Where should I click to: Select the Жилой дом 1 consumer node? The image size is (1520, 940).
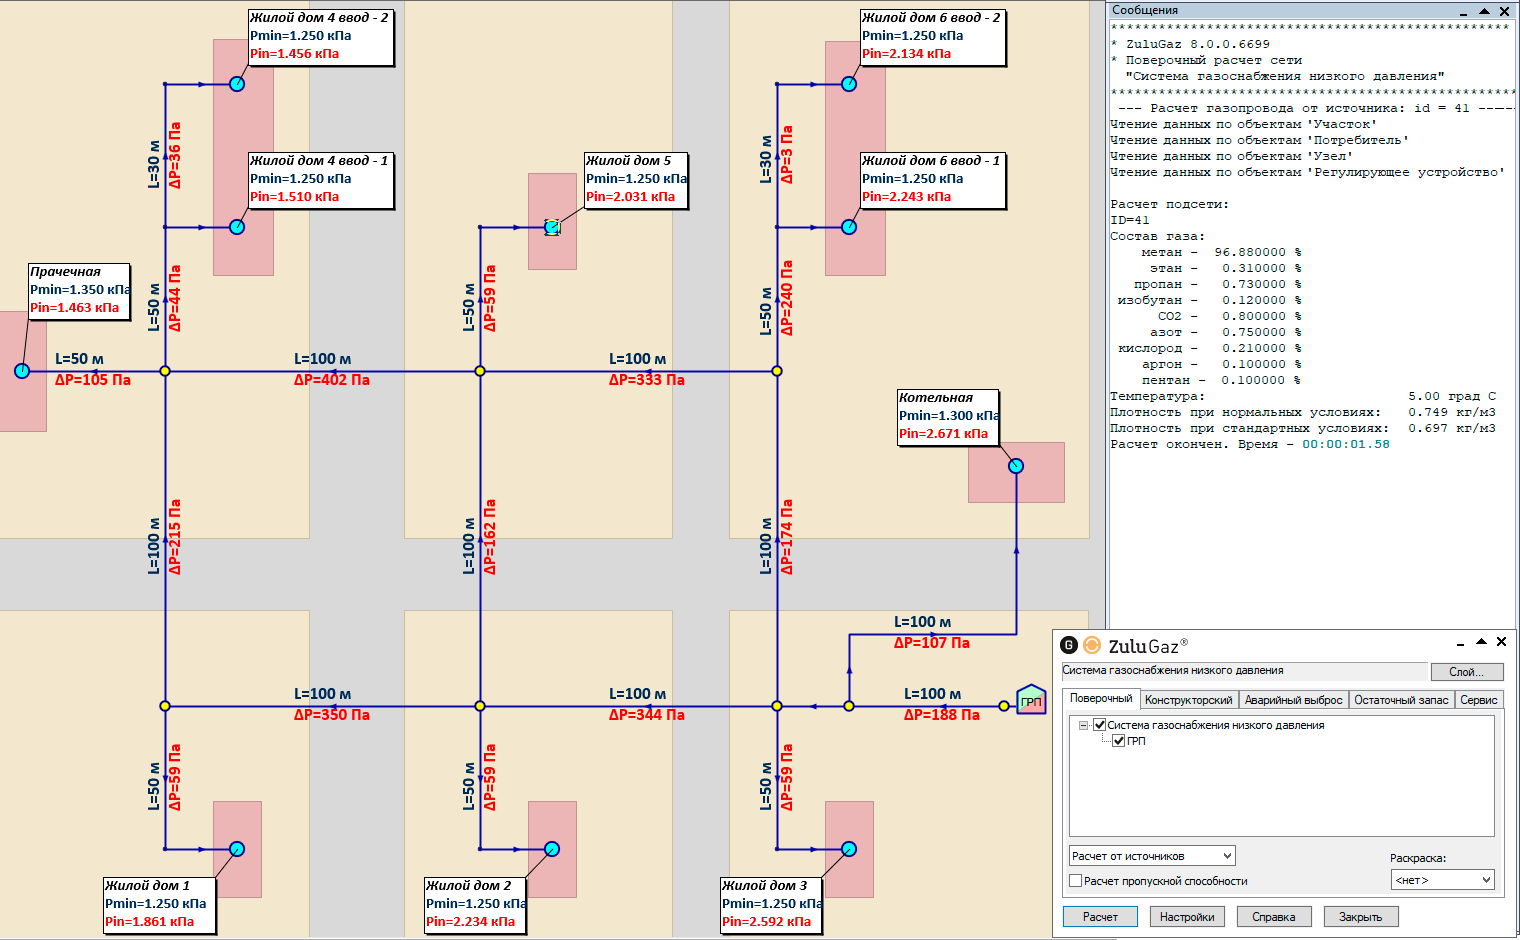(x=237, y=849)
